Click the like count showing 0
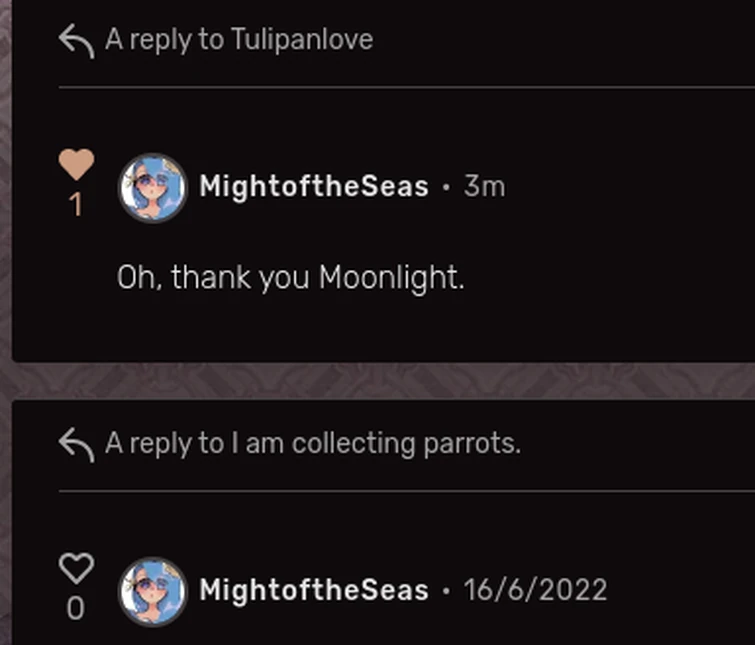Viewport: 755px width, 645px height. point(76,608)
